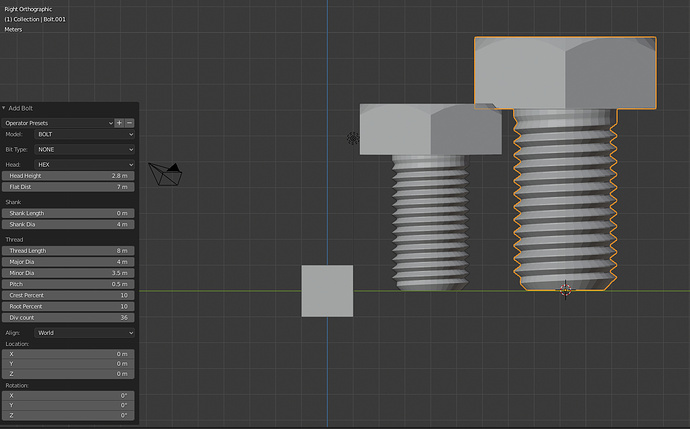Viewport: 690px width, 429px height.
Task: Click the Rotation Y field
Action: [68, 405]
